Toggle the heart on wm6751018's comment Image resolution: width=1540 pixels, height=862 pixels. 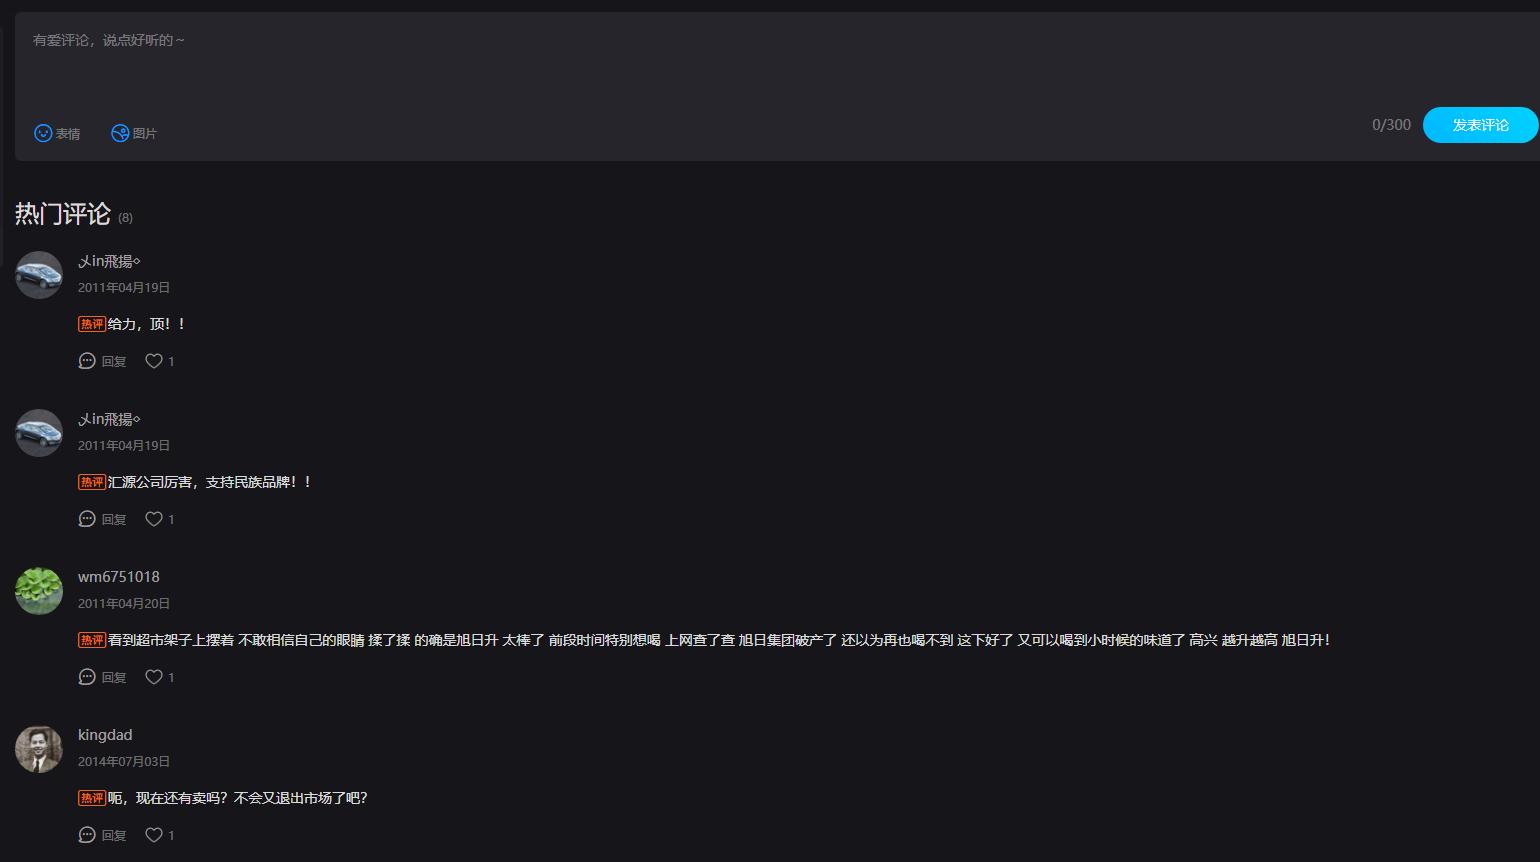pos(154,677)
